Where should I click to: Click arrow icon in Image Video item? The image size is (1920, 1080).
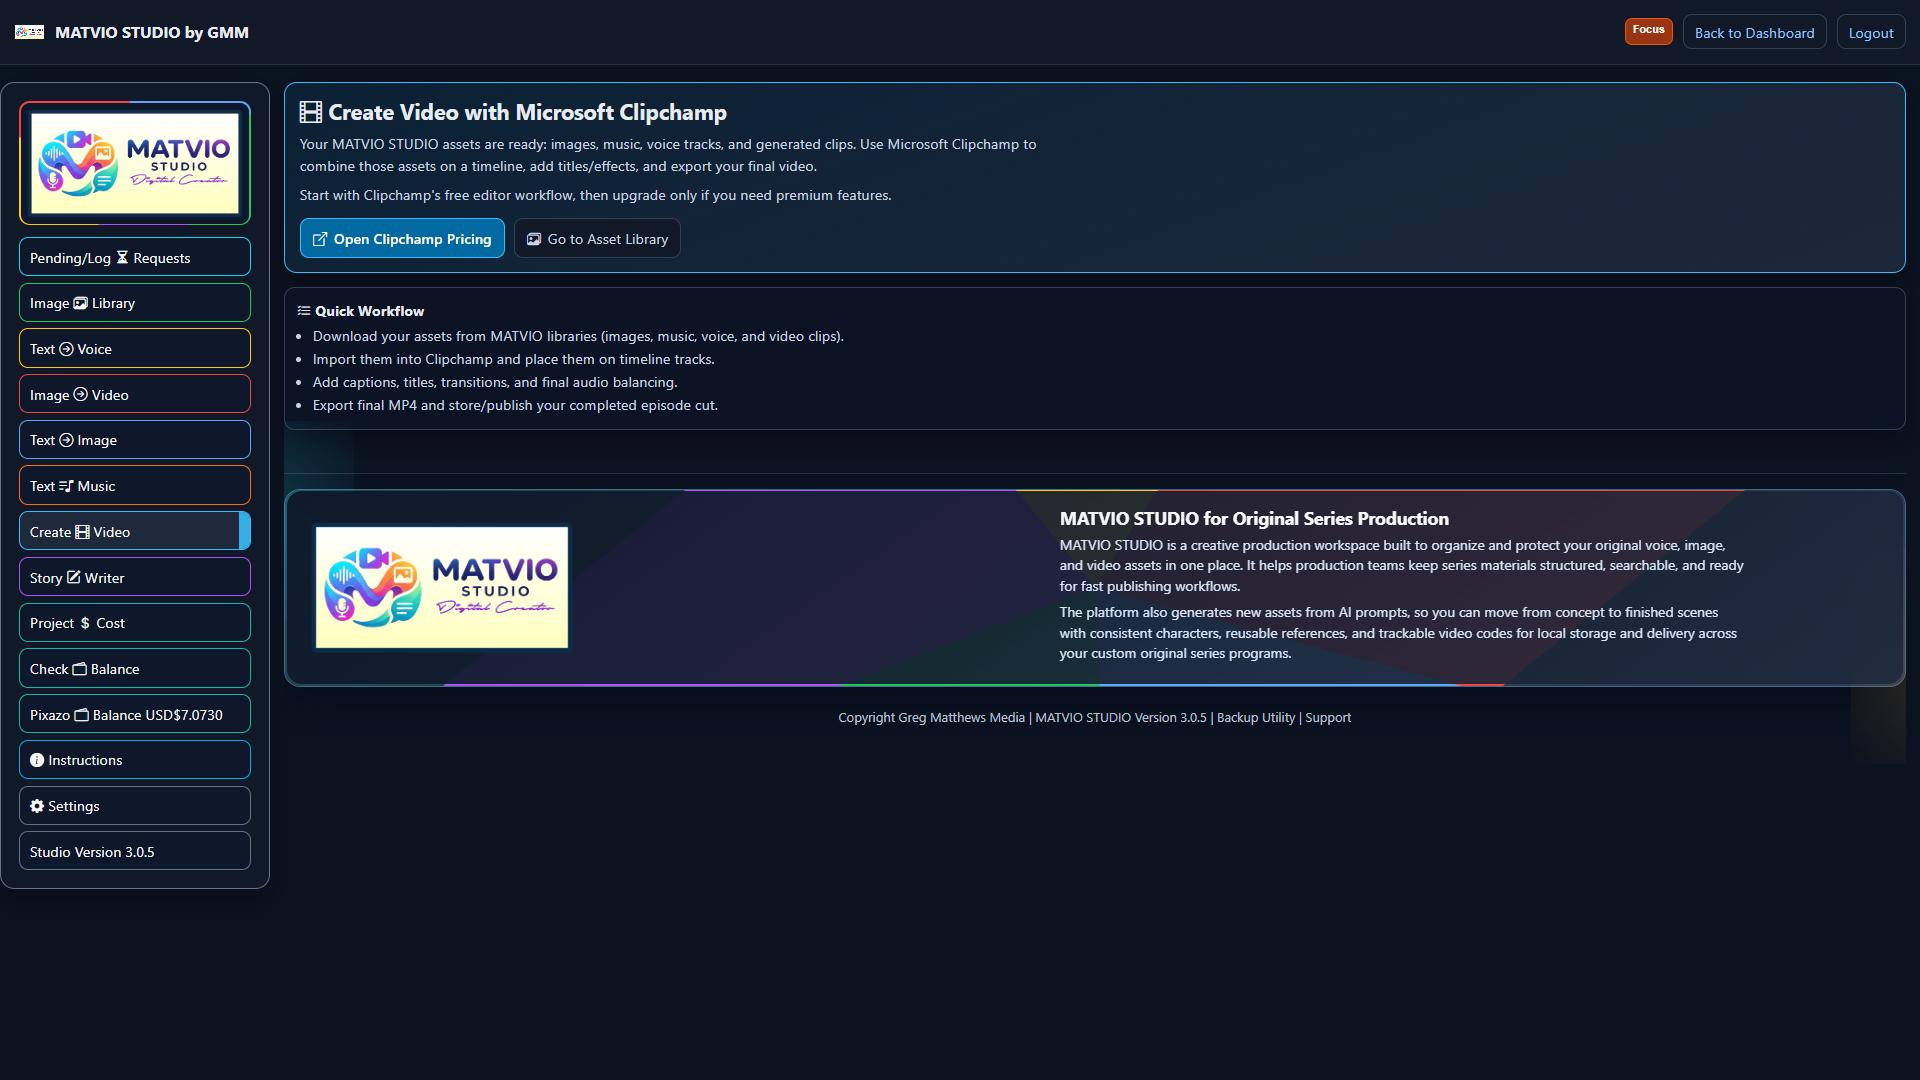click(81, 395)
